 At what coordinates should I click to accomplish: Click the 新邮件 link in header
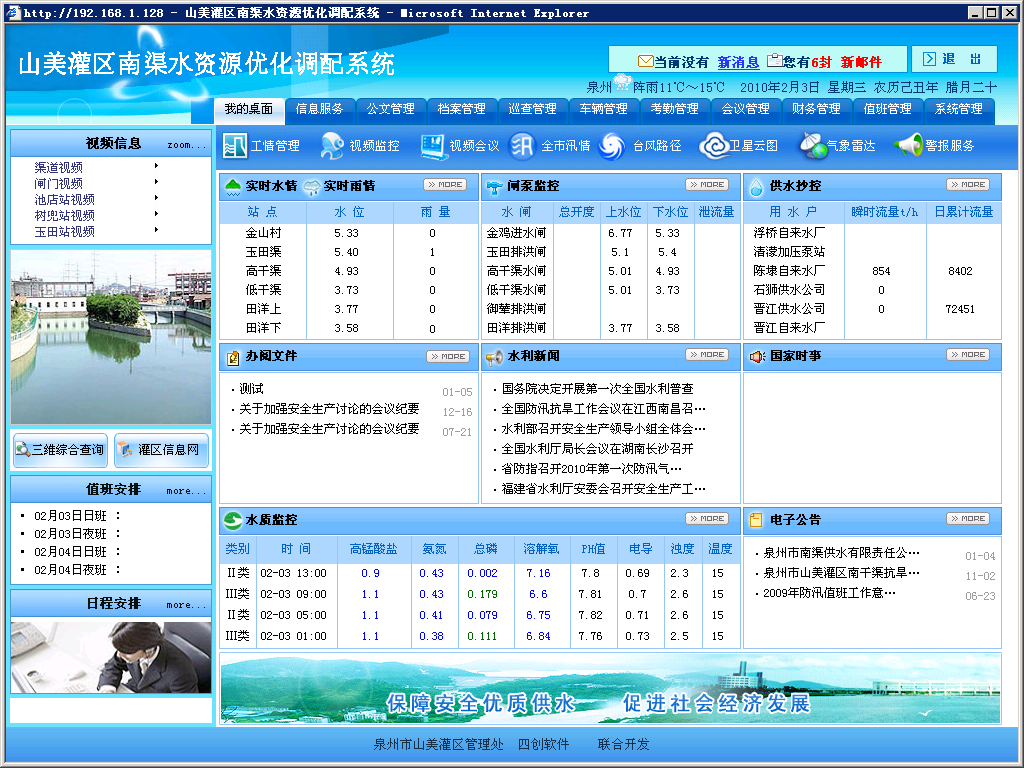[x=861, y=62]
